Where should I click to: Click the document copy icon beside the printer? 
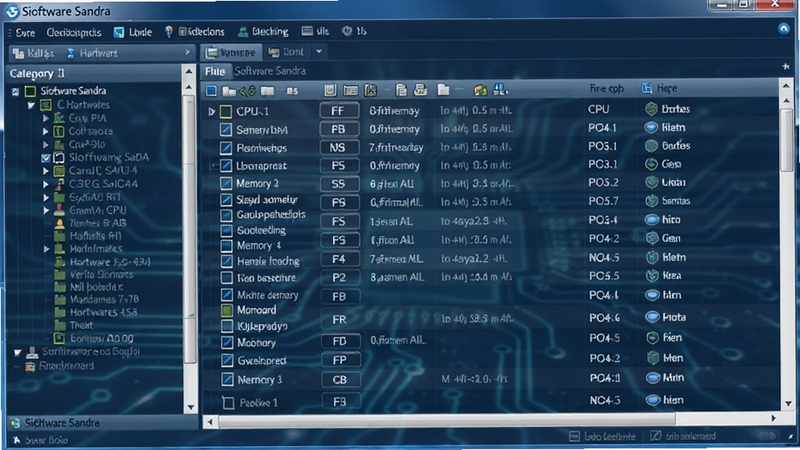pyautogui.click(x=402, y=90)
